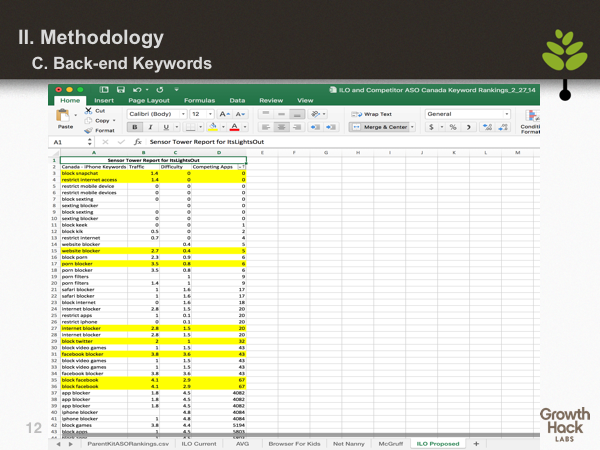Toggle align text right

297,127
